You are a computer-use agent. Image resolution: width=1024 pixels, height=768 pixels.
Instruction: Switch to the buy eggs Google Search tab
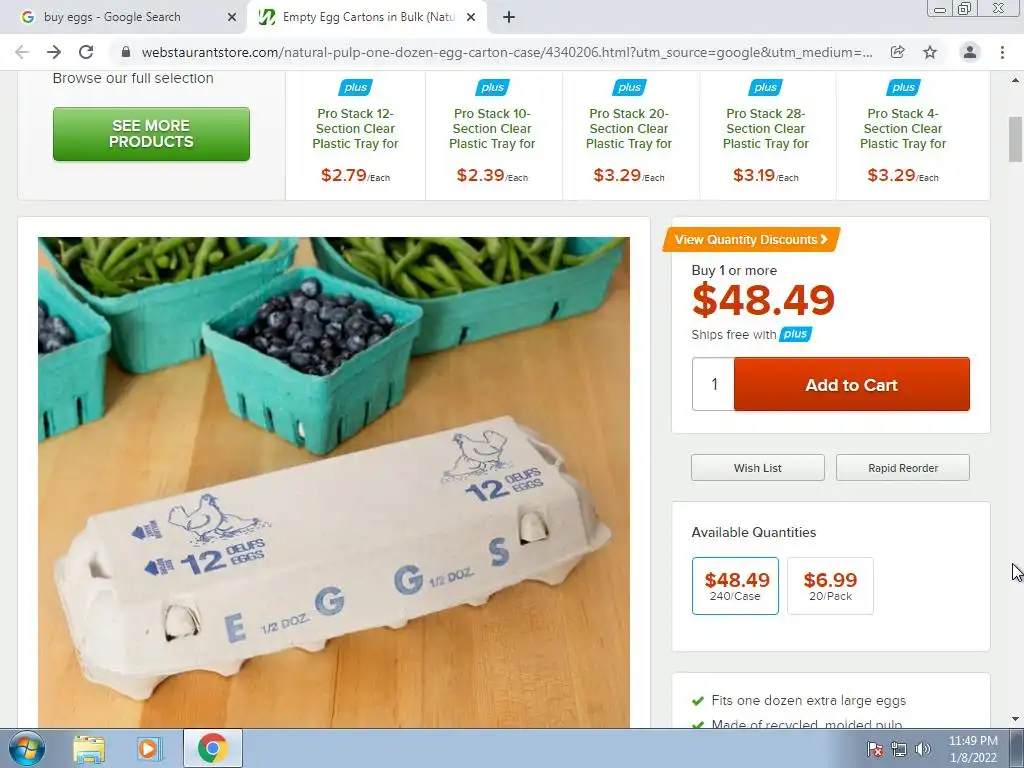click(x=112, y=17)
